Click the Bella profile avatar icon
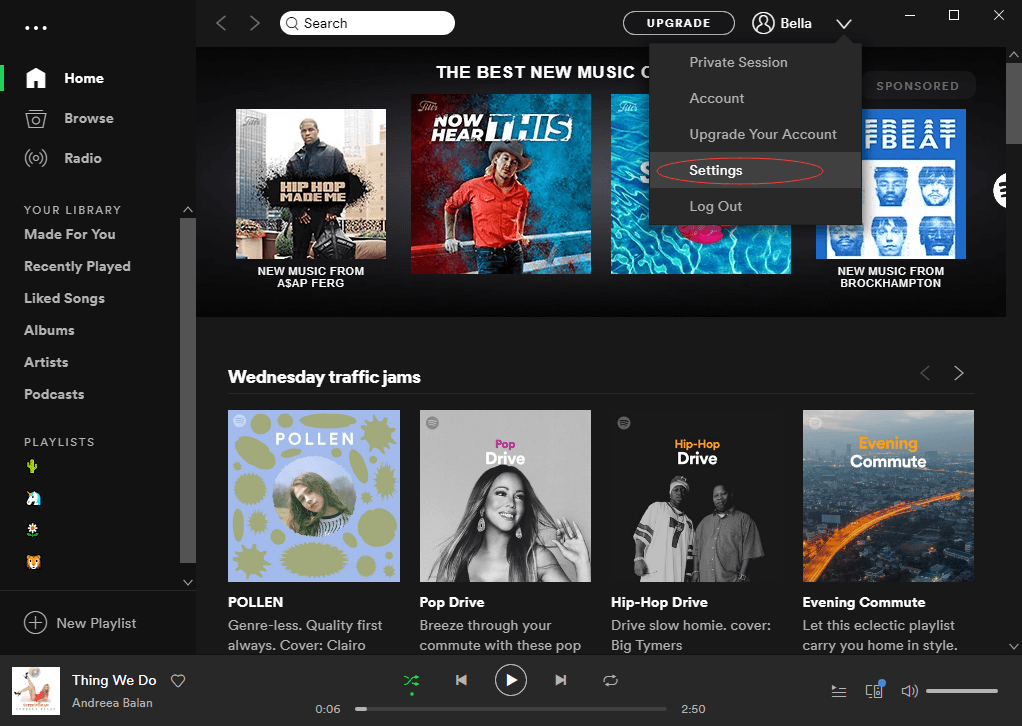The image size is (1022, 726). pyautogui.click(x=763, y=23)
